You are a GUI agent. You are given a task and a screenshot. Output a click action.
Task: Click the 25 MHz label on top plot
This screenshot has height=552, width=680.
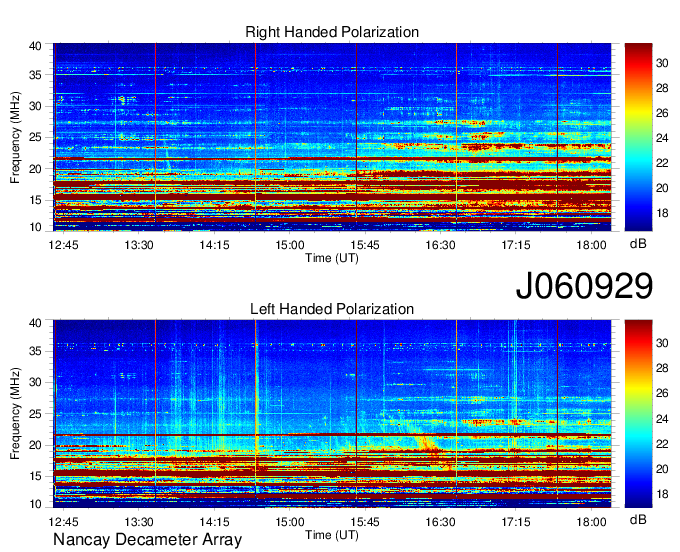tap(35, 137)
